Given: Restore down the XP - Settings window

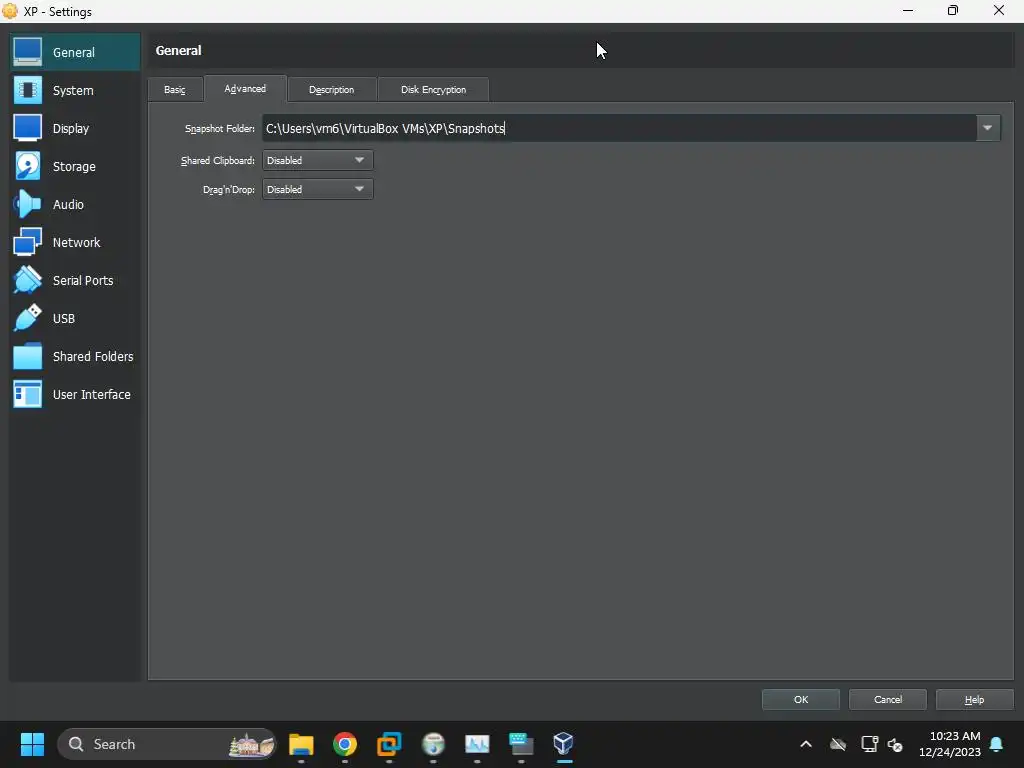Looking at the screenshot, I should click(953, 10).
